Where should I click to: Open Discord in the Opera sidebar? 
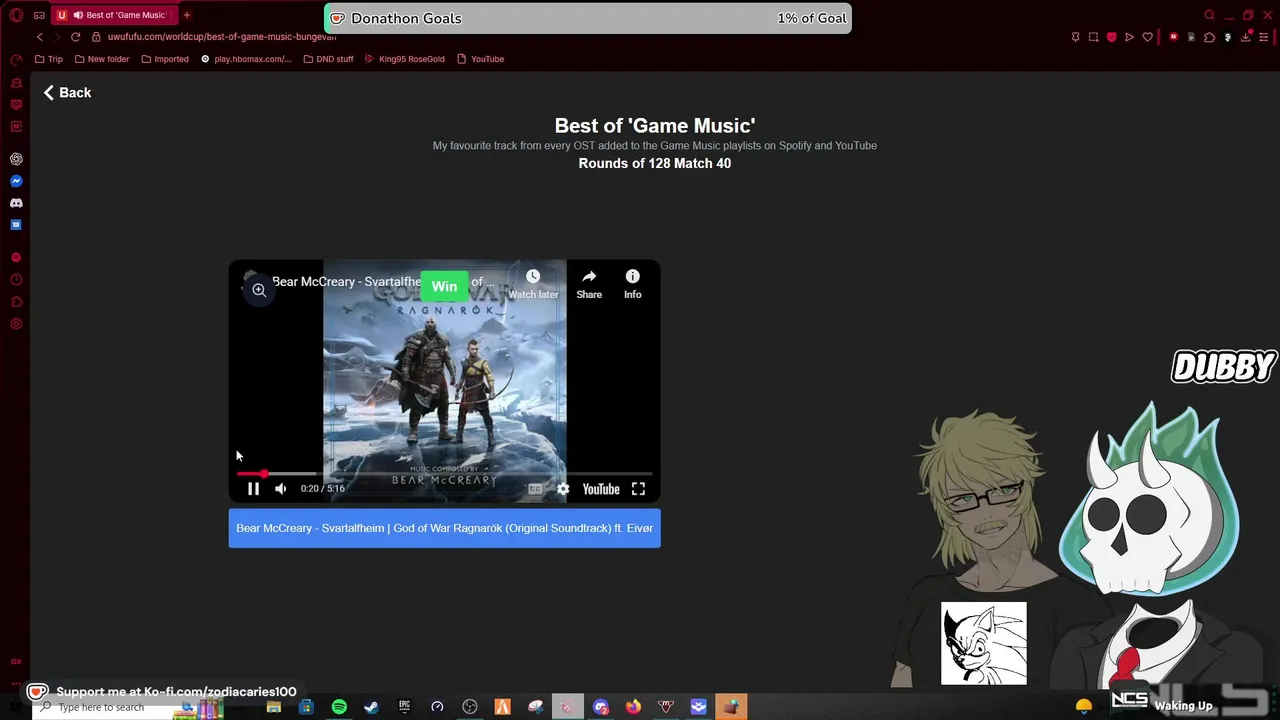coord(16,203)
